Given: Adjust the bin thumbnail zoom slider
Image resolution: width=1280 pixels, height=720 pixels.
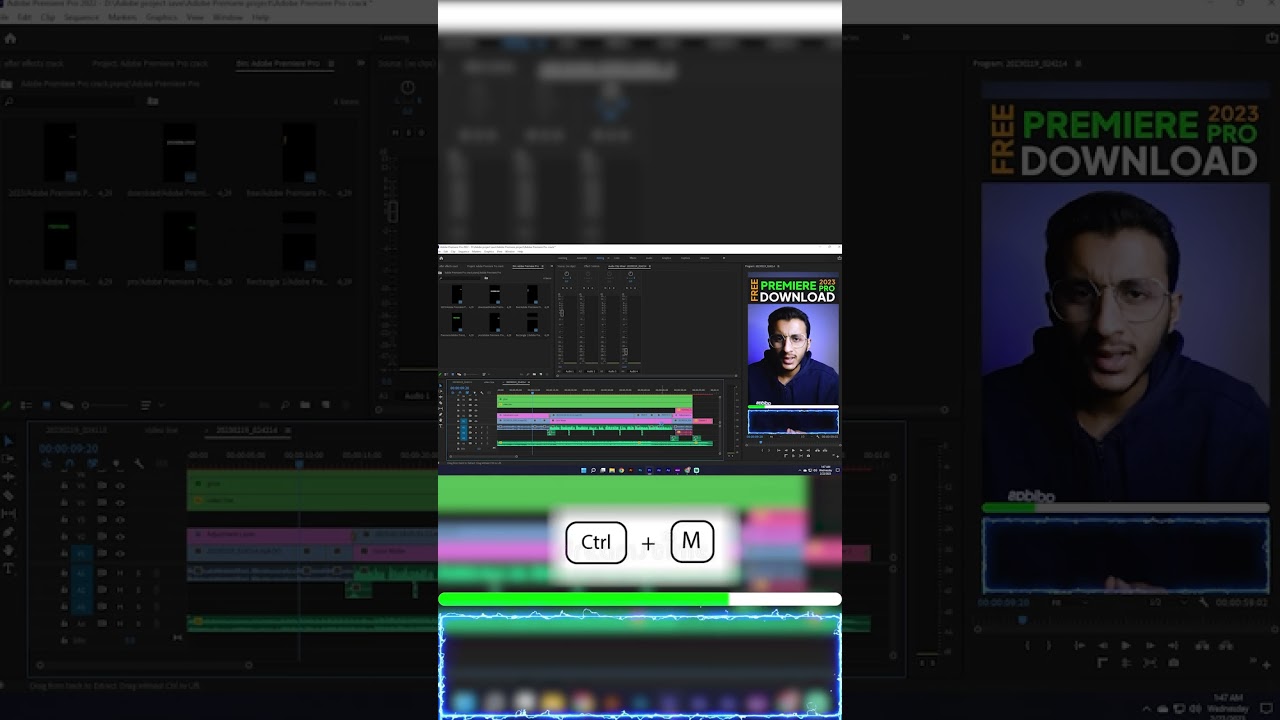Looking at the screenshot, I should click(105, 406).
